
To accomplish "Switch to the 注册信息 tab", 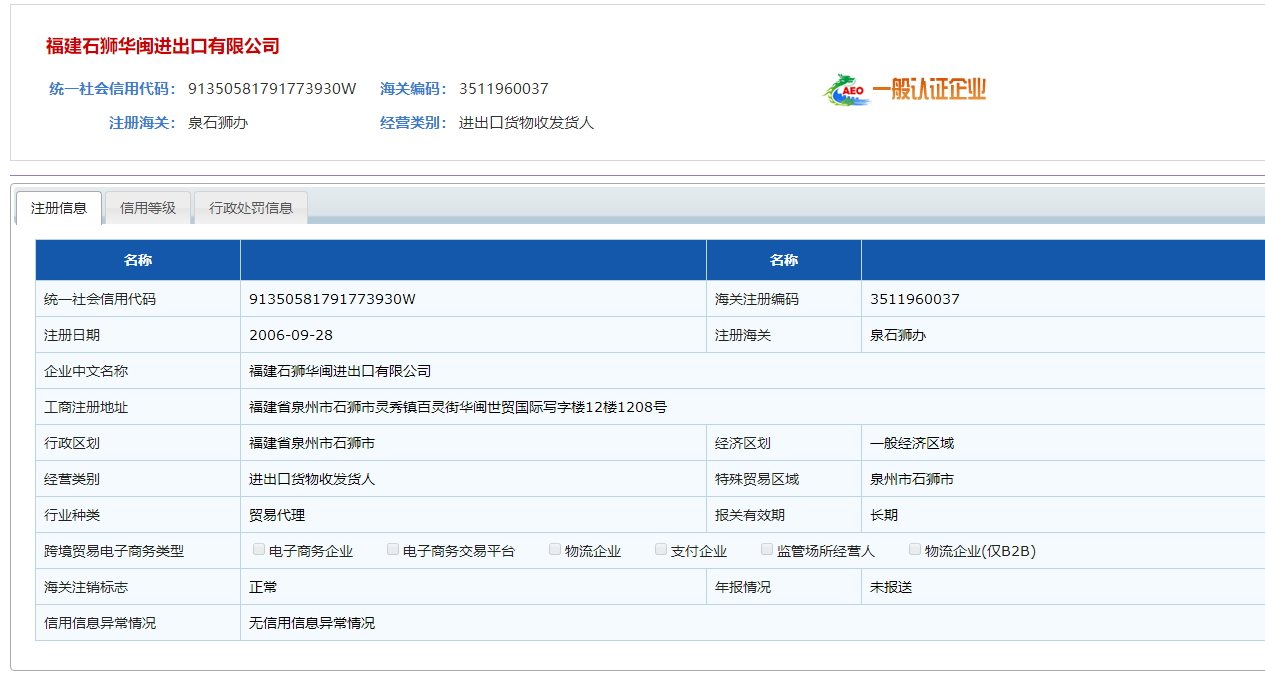I will click(59, 208).
